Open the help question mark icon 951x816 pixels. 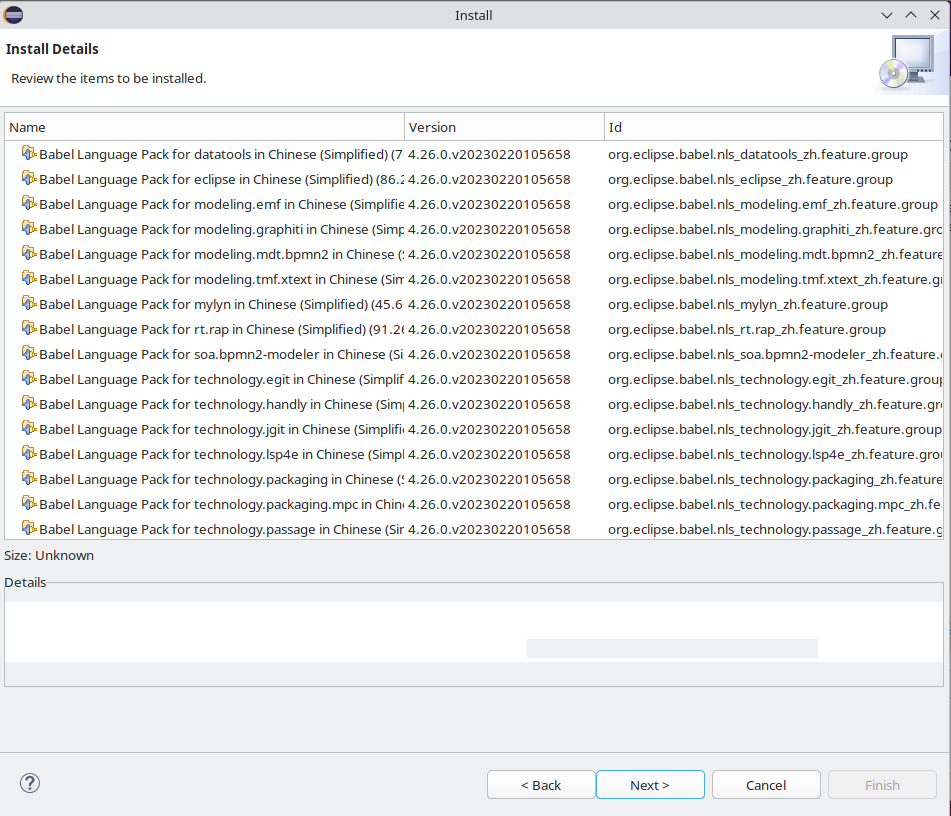(30, 783)
